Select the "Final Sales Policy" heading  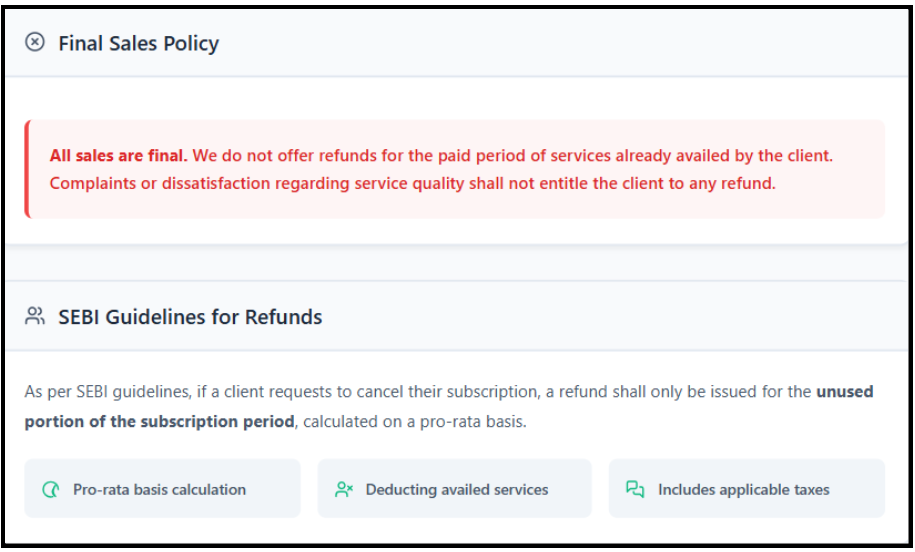coord(138,43)
